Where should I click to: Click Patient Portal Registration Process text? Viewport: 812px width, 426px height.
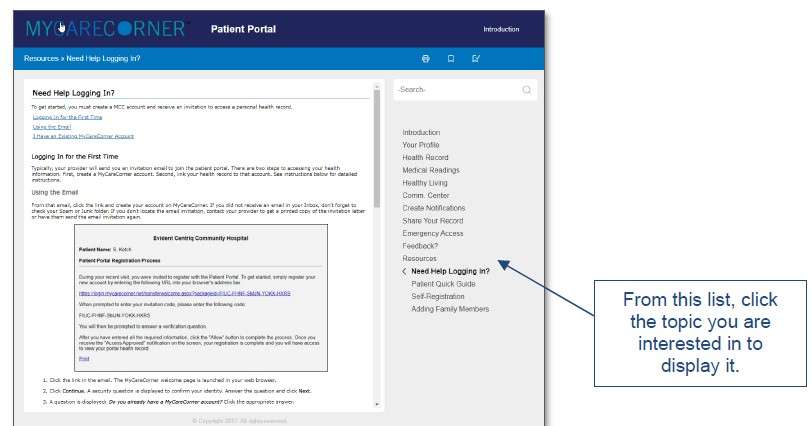(x=120, y=260)
